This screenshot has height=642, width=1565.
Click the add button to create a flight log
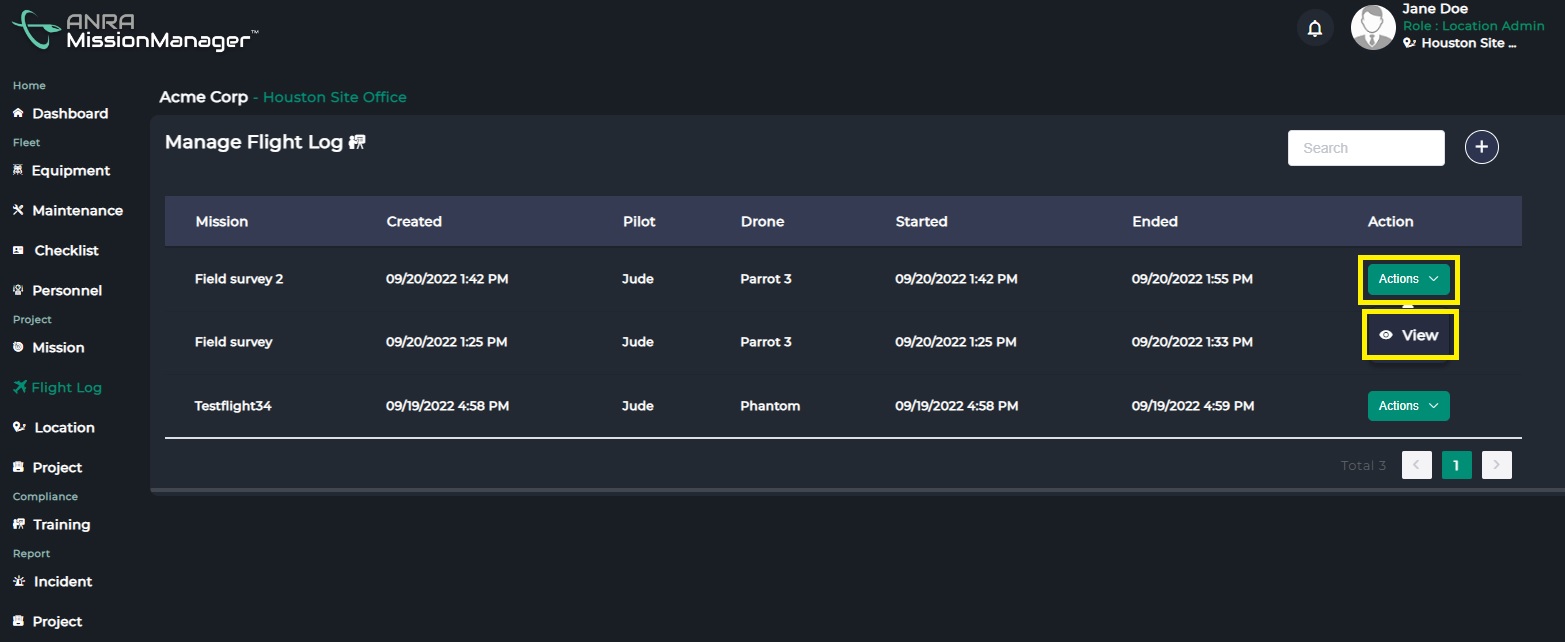(x=1481, y=147)
